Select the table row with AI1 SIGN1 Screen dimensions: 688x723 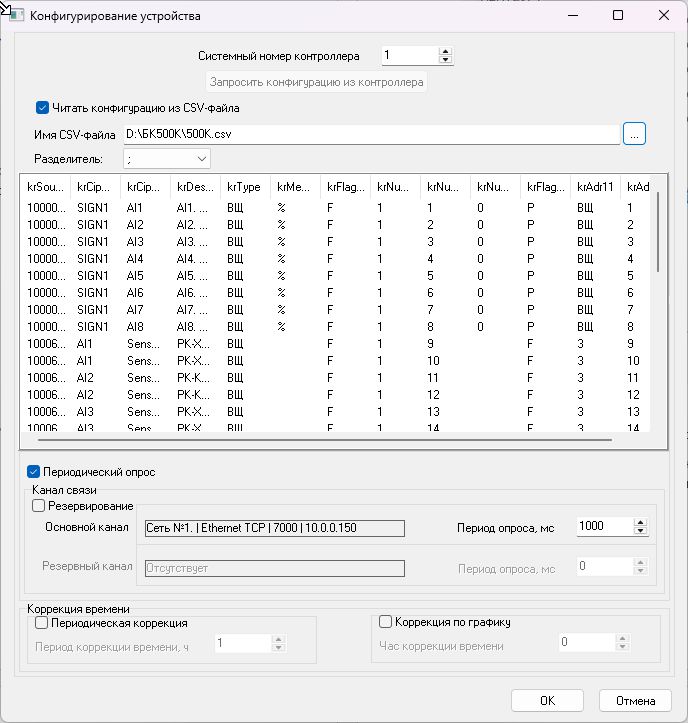pyautogui.click(x=335, y=207)
